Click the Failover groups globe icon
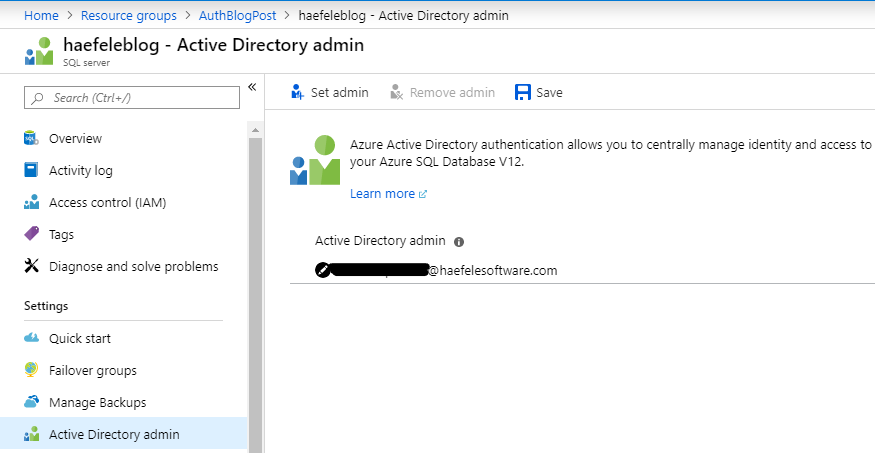The height and width of the screenshot is (453, 875). click(31, 370)
